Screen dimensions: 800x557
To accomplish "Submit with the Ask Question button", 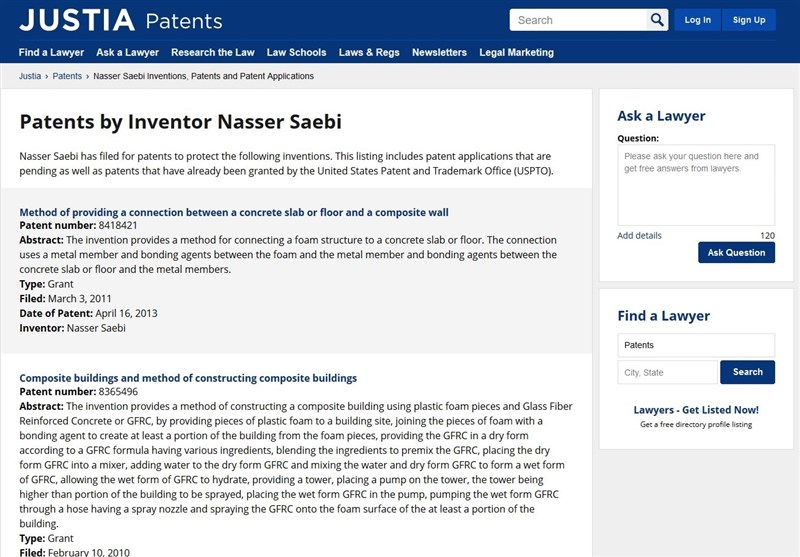I will 736,253.
